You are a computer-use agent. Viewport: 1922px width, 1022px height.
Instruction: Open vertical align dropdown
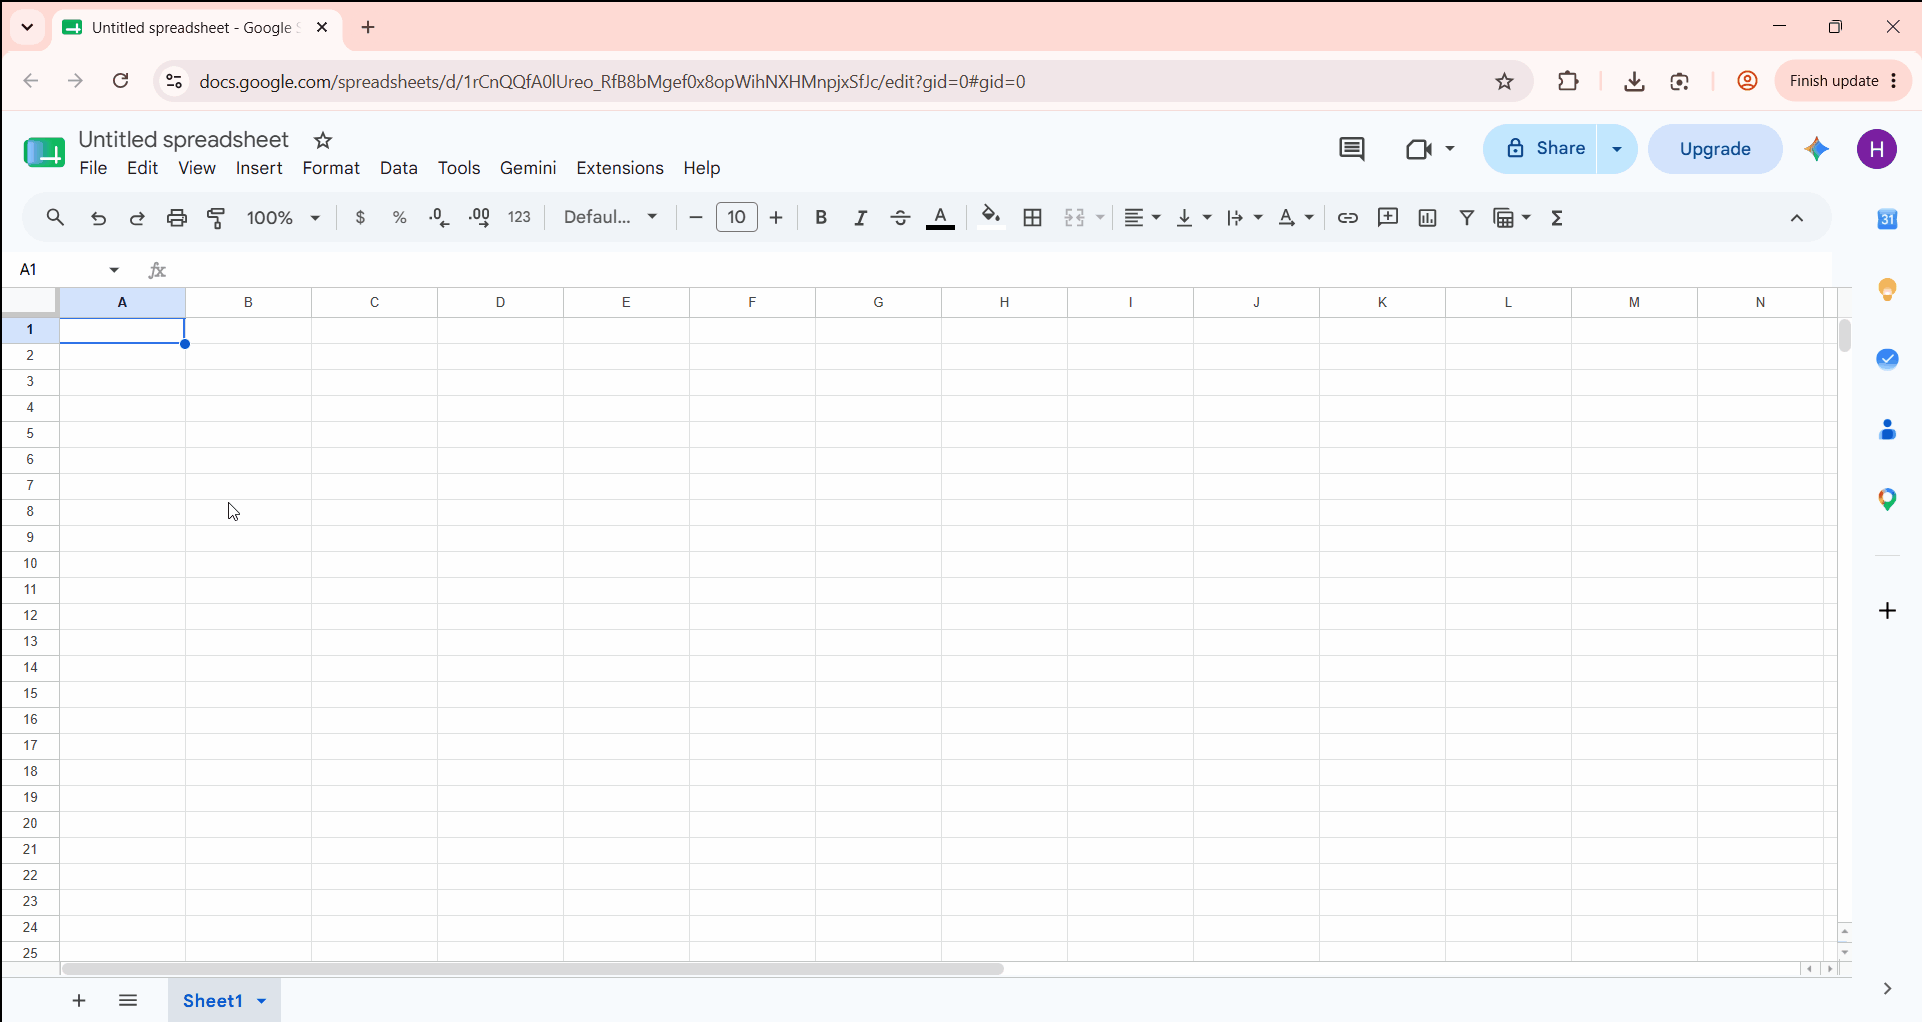(x=1194, y=217)
